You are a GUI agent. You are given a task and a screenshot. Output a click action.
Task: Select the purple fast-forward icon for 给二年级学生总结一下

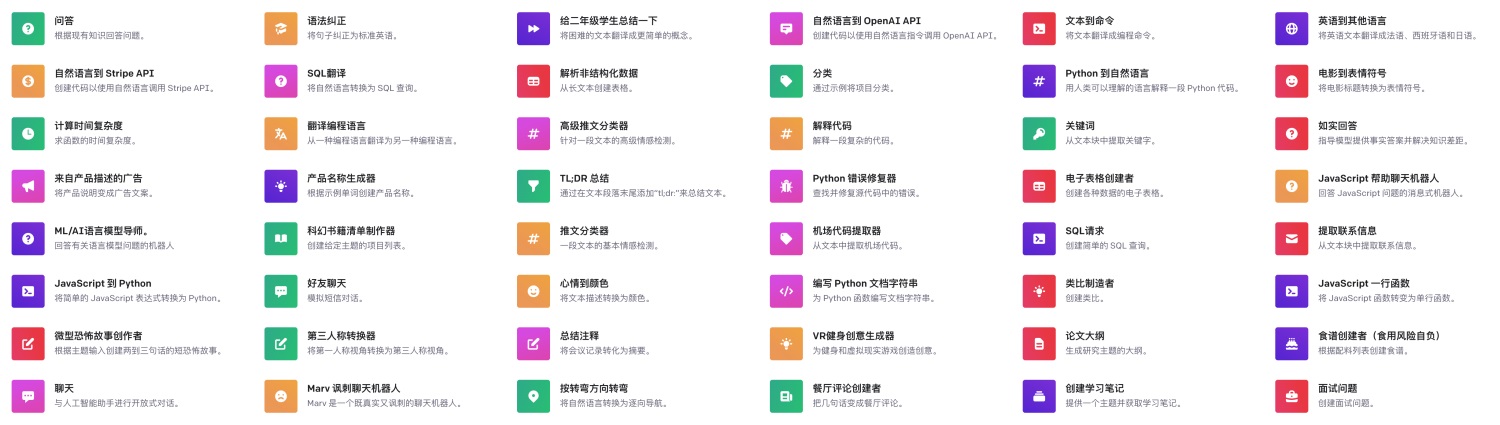(534, 28)
